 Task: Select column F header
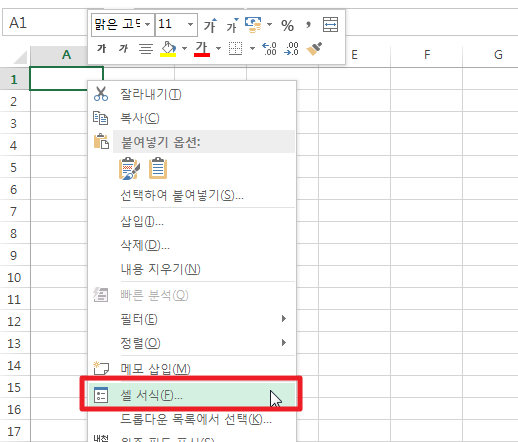(427, 55)
